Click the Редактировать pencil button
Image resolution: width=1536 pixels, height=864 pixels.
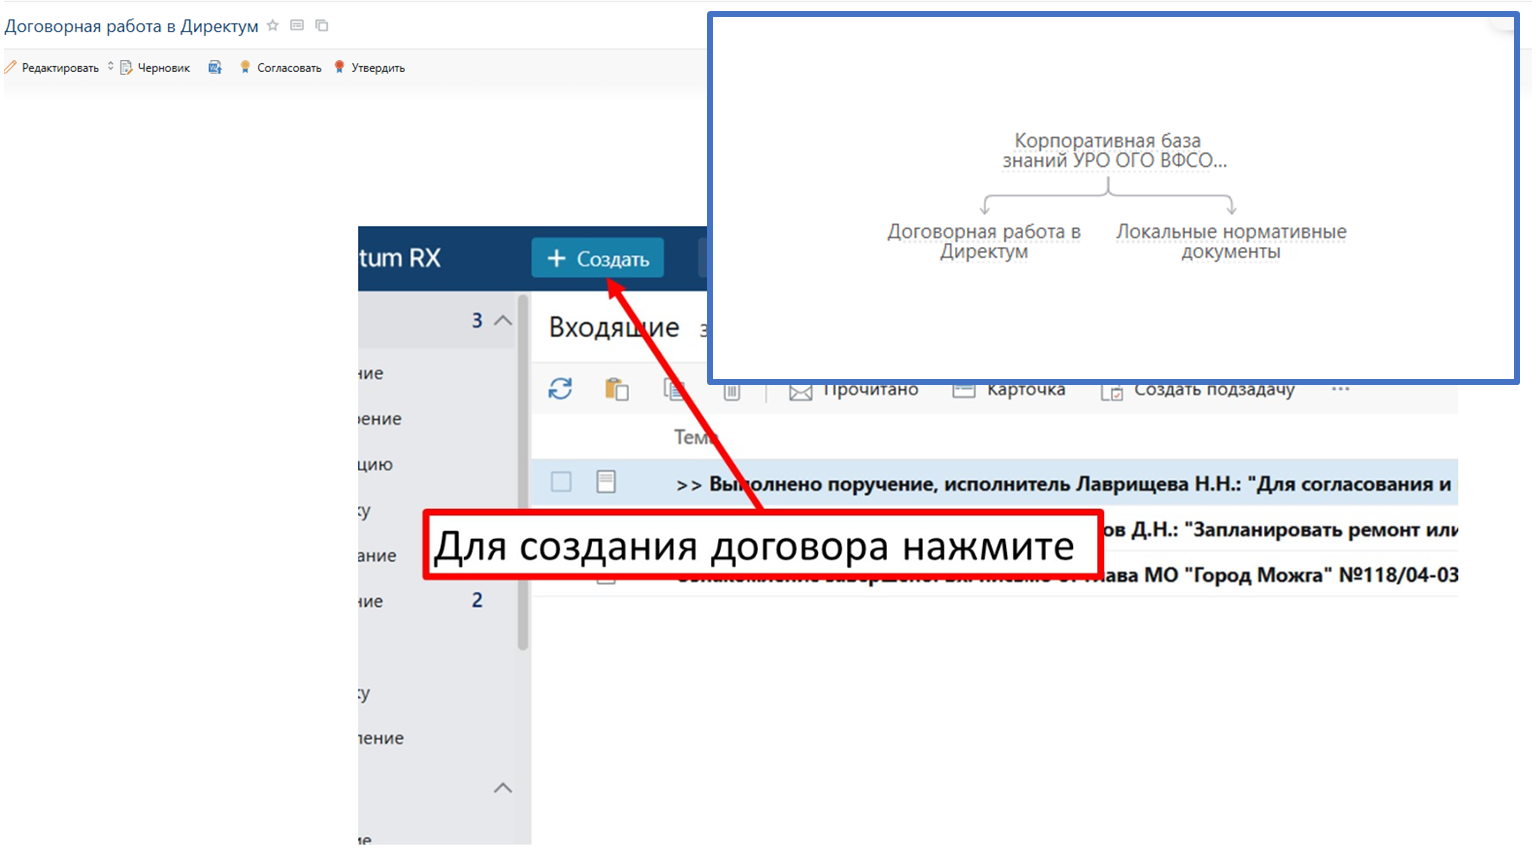(x=52, y=68)
